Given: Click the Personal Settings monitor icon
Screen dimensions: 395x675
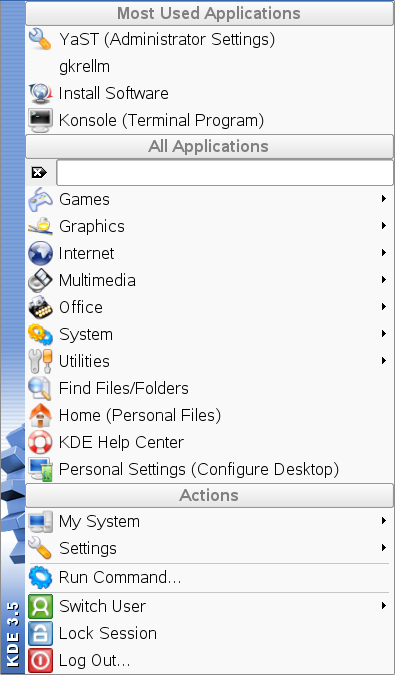Looking at the screenshot, I should coord(40,469).
